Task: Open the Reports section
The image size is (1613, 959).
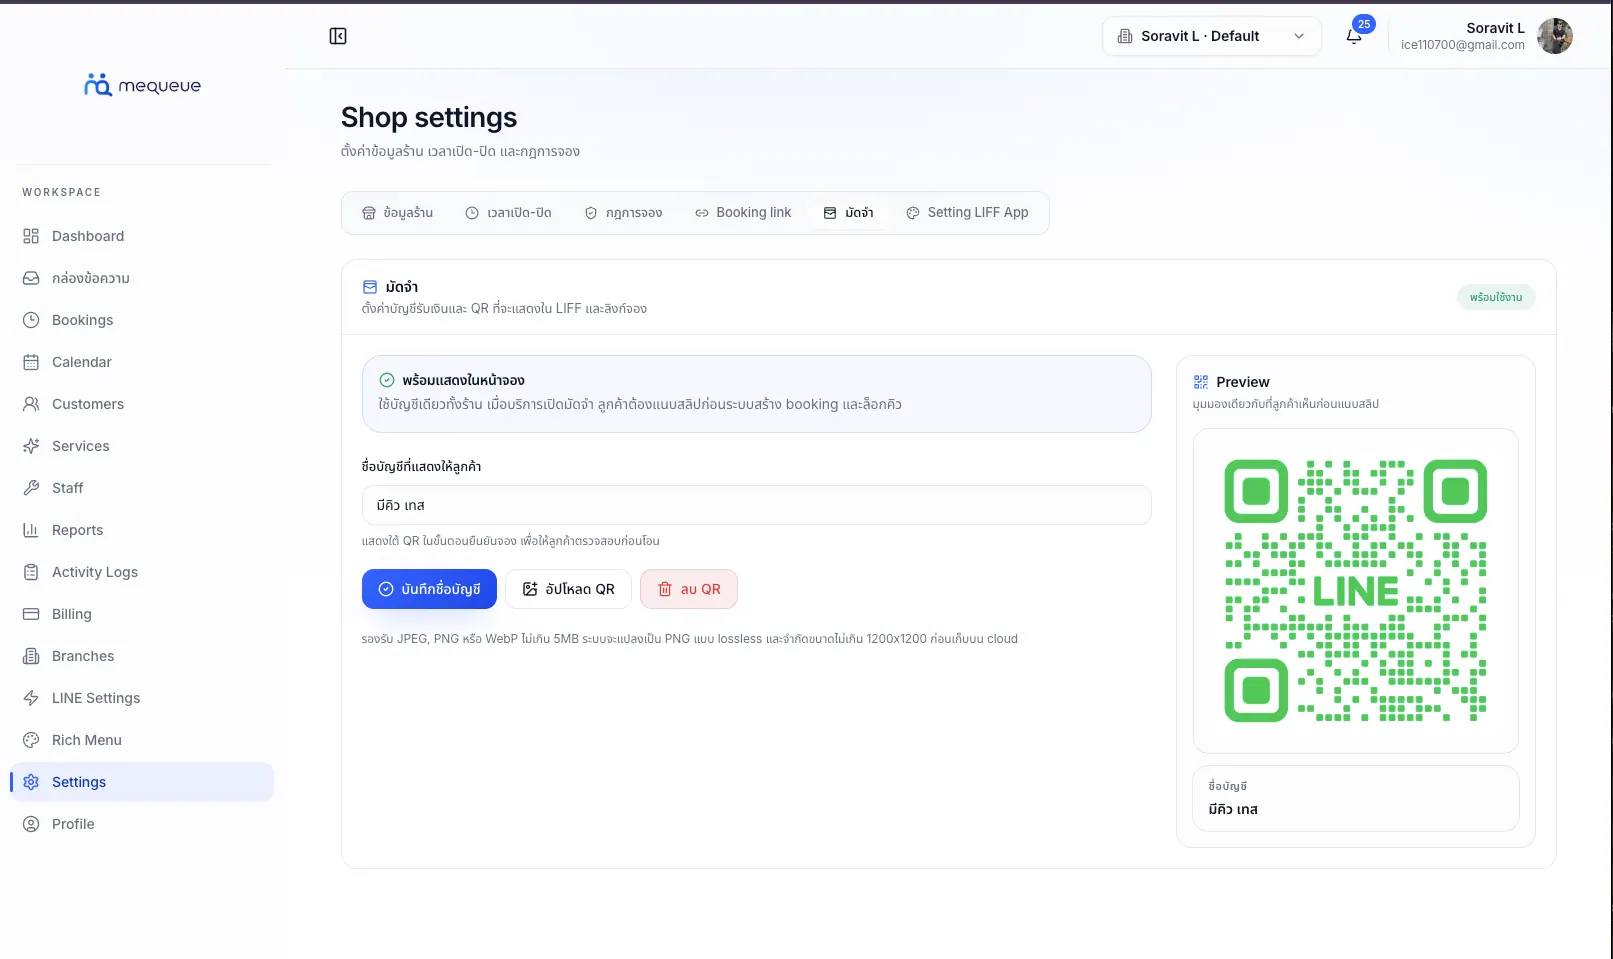Action: 142,530
